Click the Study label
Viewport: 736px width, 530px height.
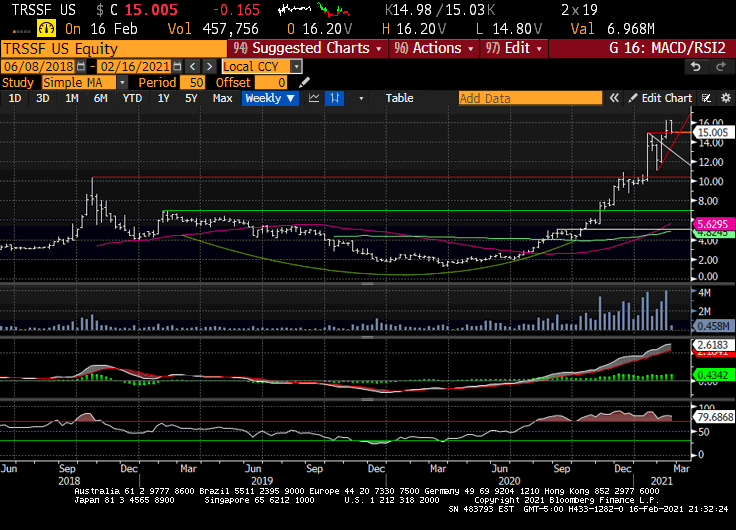coord(18,83)
